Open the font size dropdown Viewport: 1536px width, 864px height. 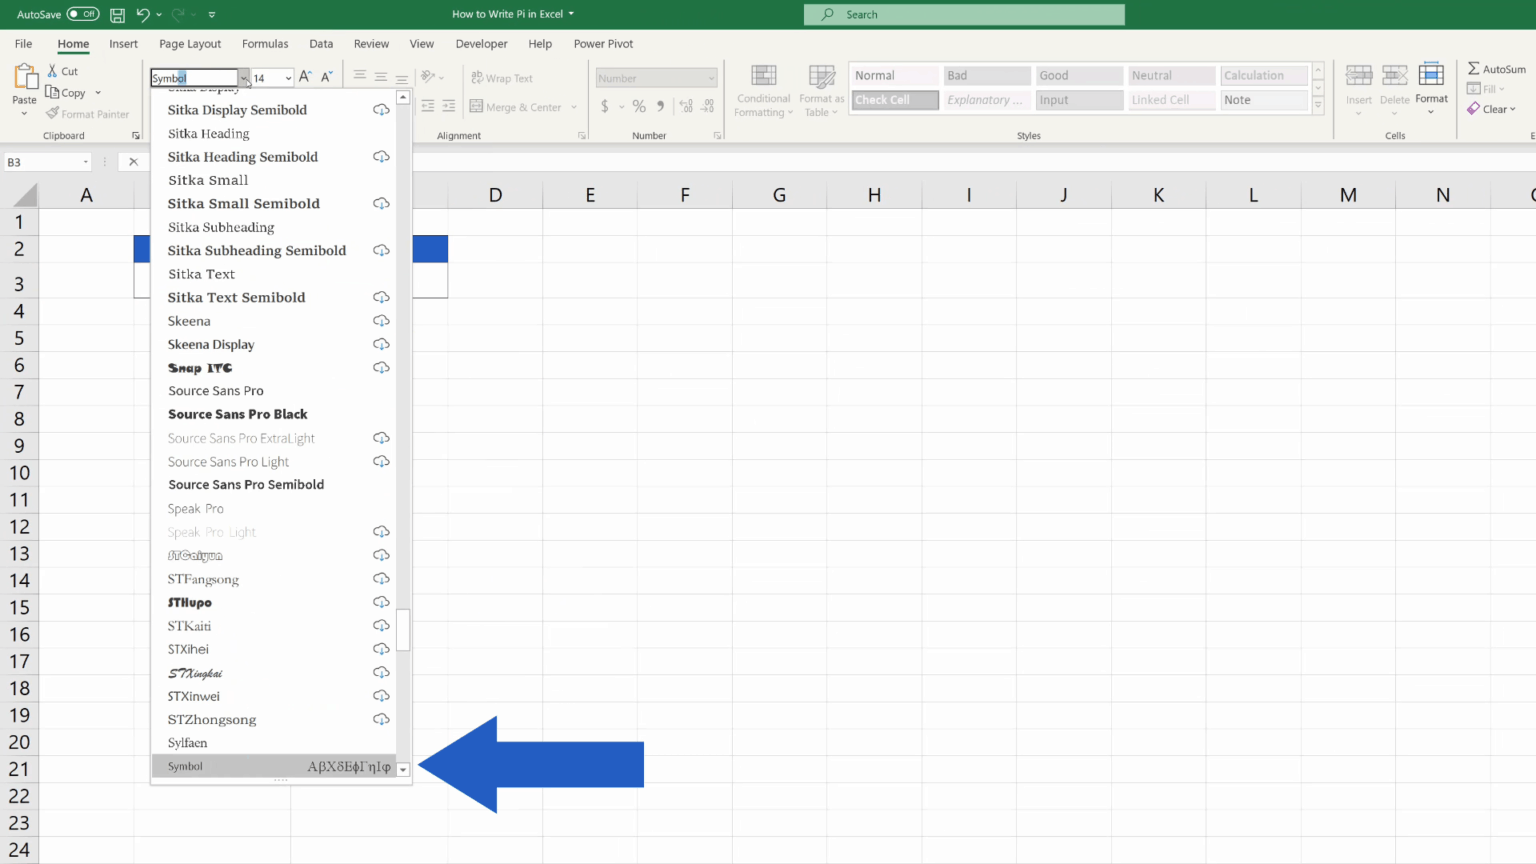click(288, 77)
